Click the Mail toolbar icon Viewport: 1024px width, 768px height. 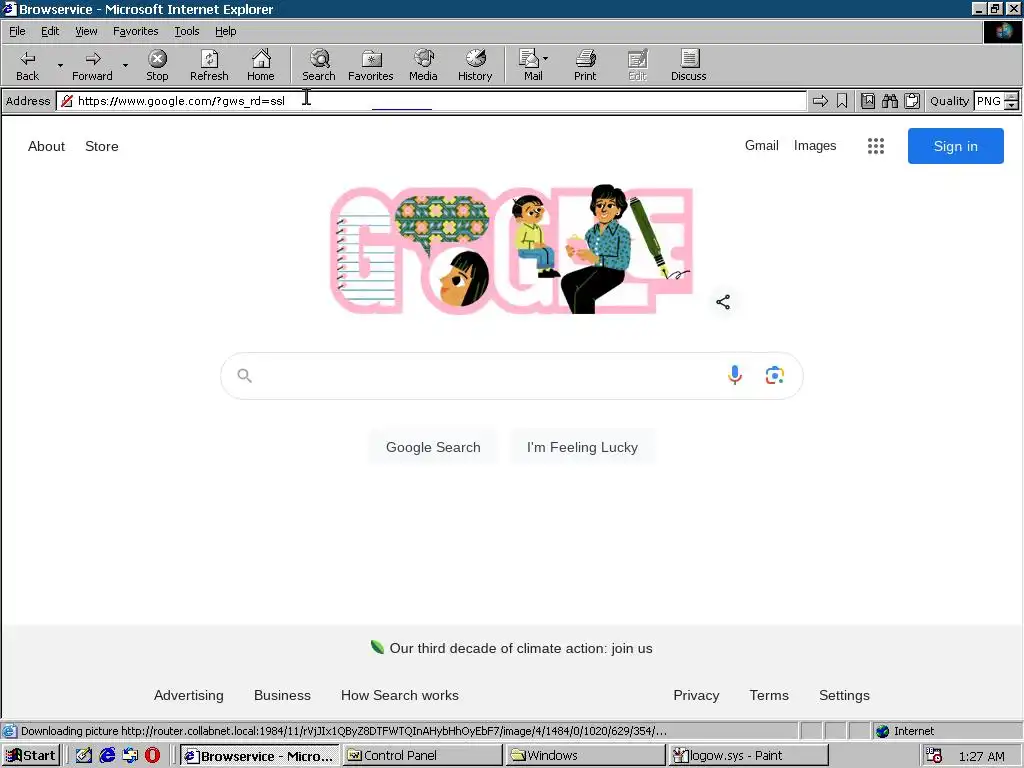click(530, 65)
